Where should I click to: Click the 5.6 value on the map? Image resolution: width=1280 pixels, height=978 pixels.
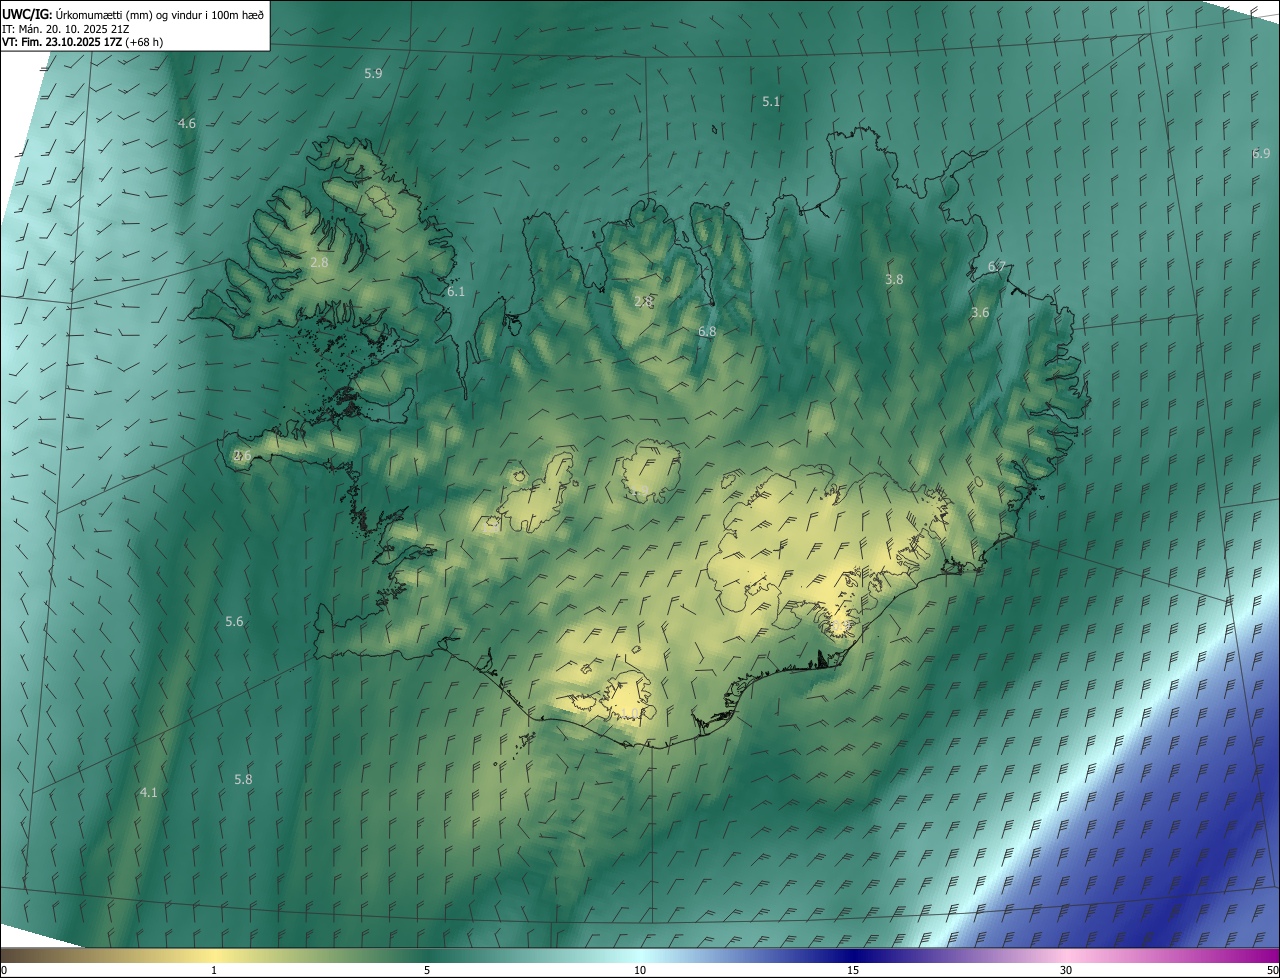click(234, 622)
